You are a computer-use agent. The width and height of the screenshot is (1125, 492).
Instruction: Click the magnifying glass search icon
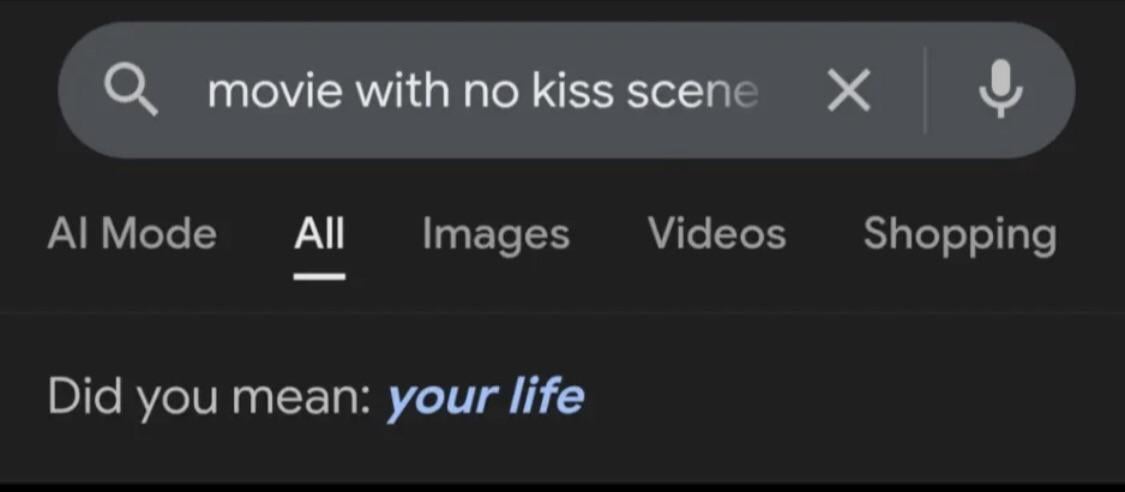tap(131, 92)
